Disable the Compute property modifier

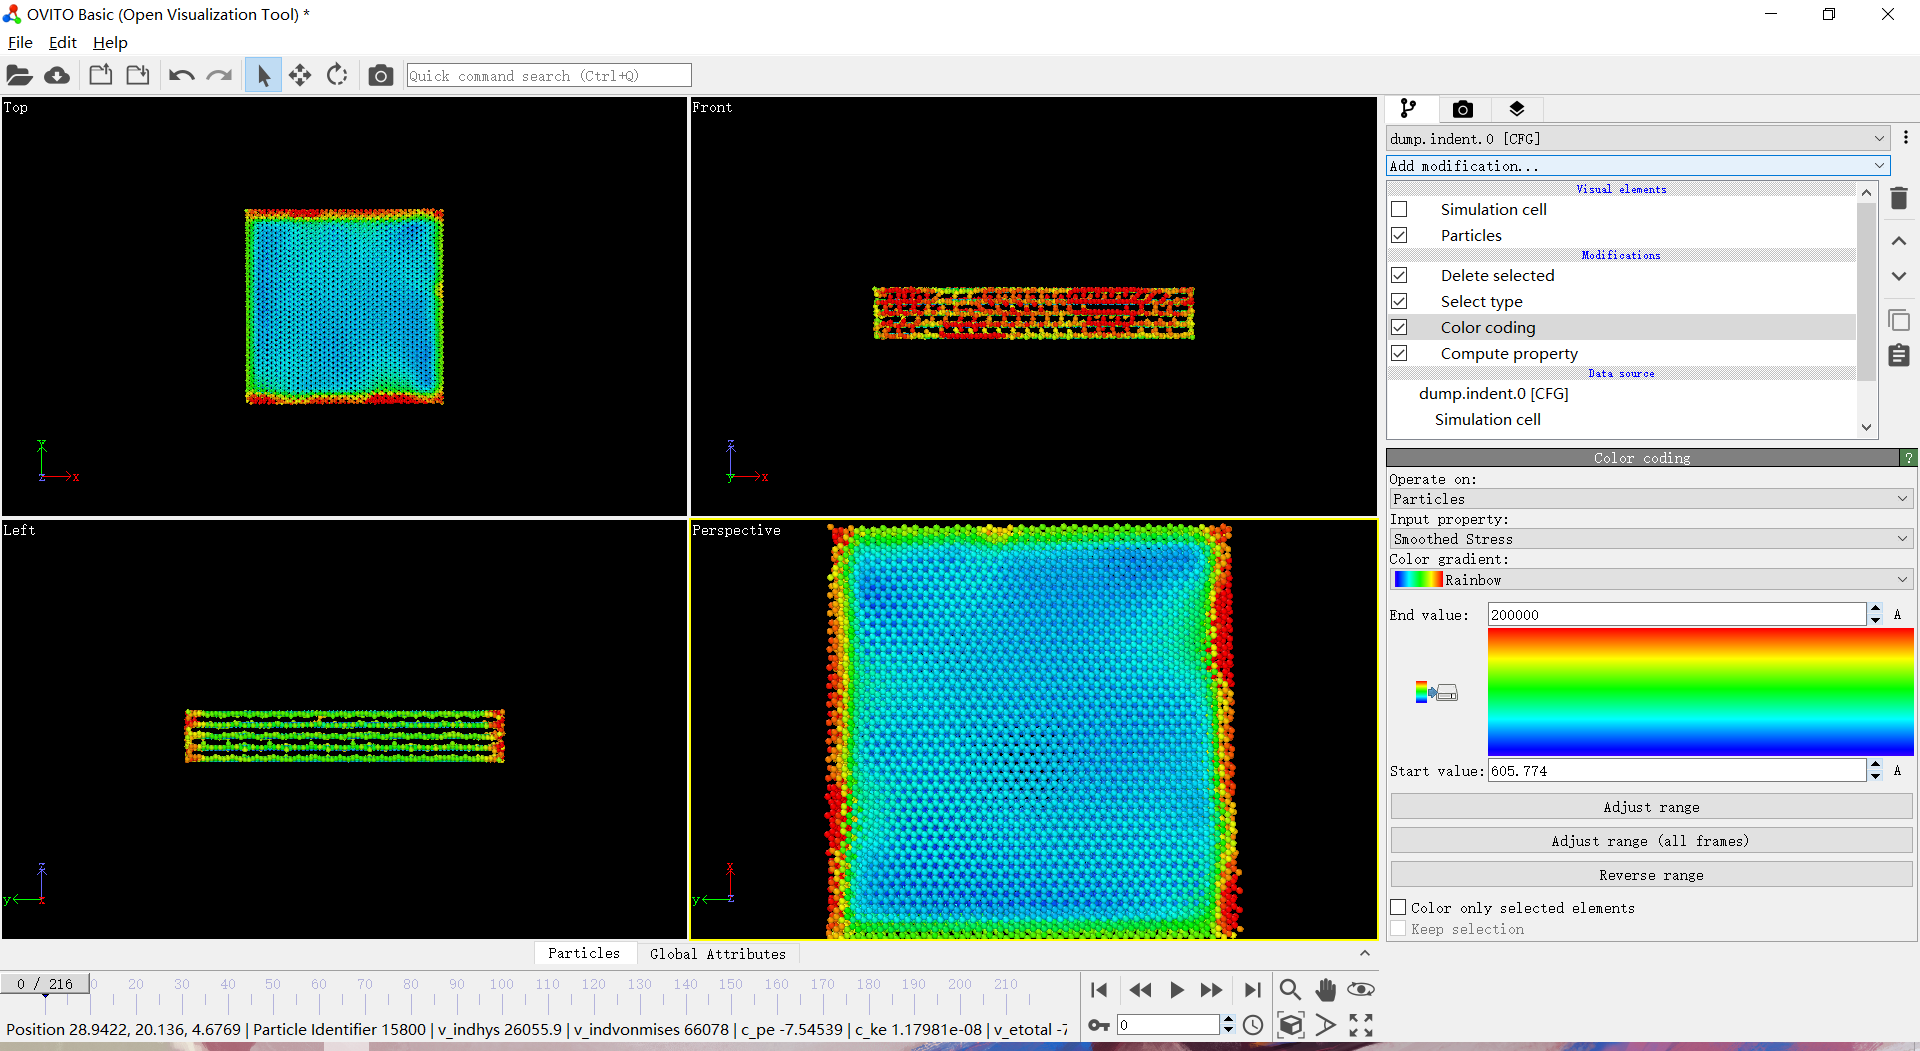(1400, 352)
